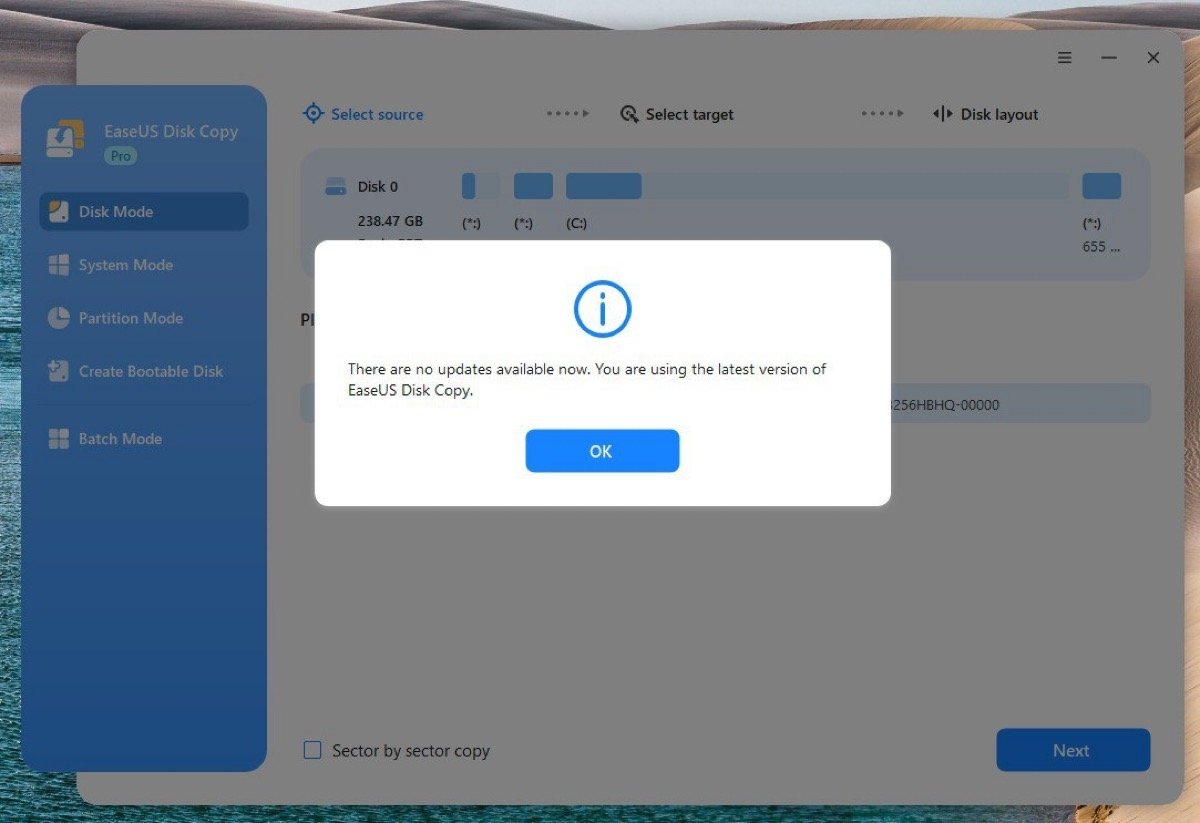Click the Select source crosshair icon
Image resolution: width=1200 pixels, height=823 pixels.
(x=313, y=114)
